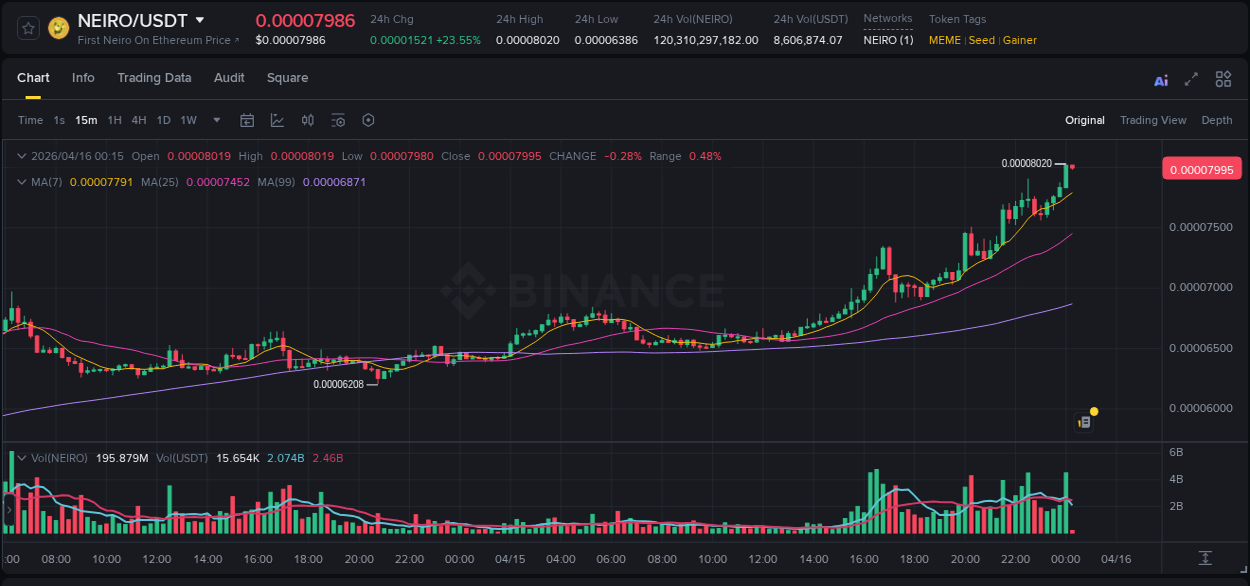Open the technical indicators icon
The width and height of the screenshot is (1250, 586).
[338, 120]
